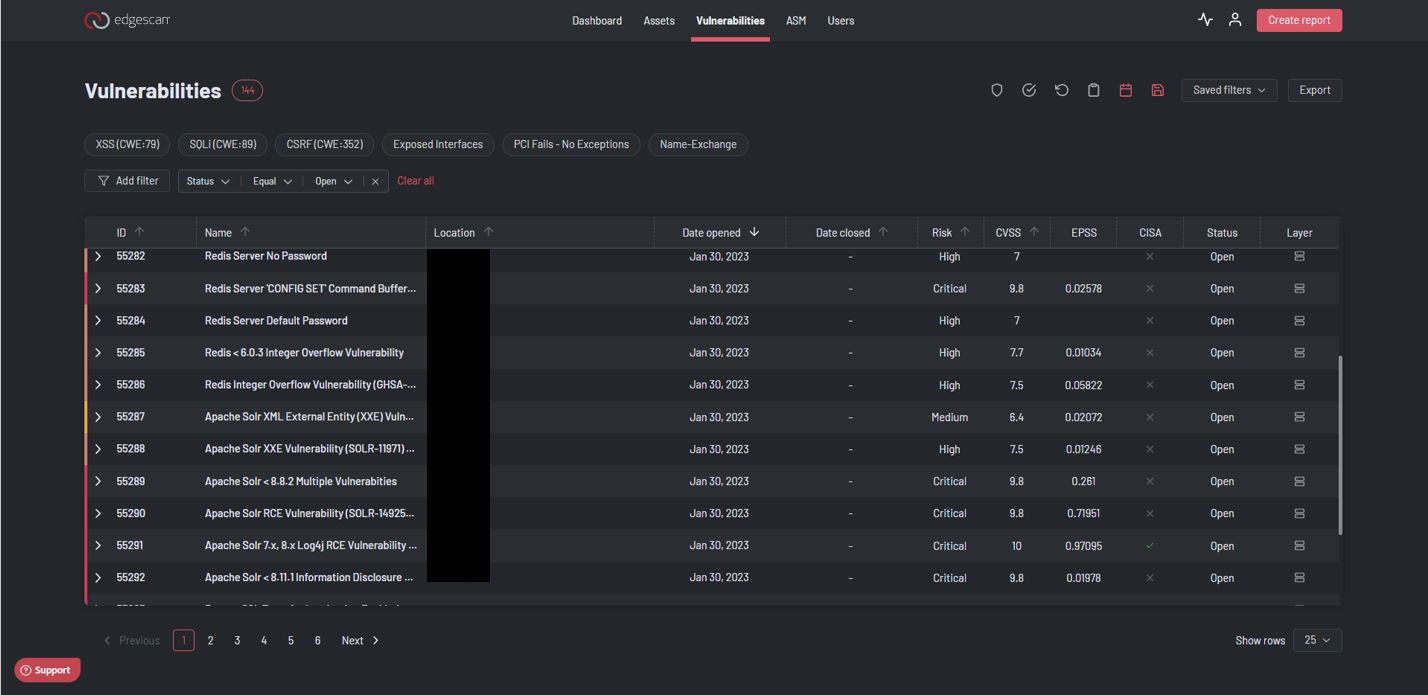Expand row 55283 details

point(98,288)
